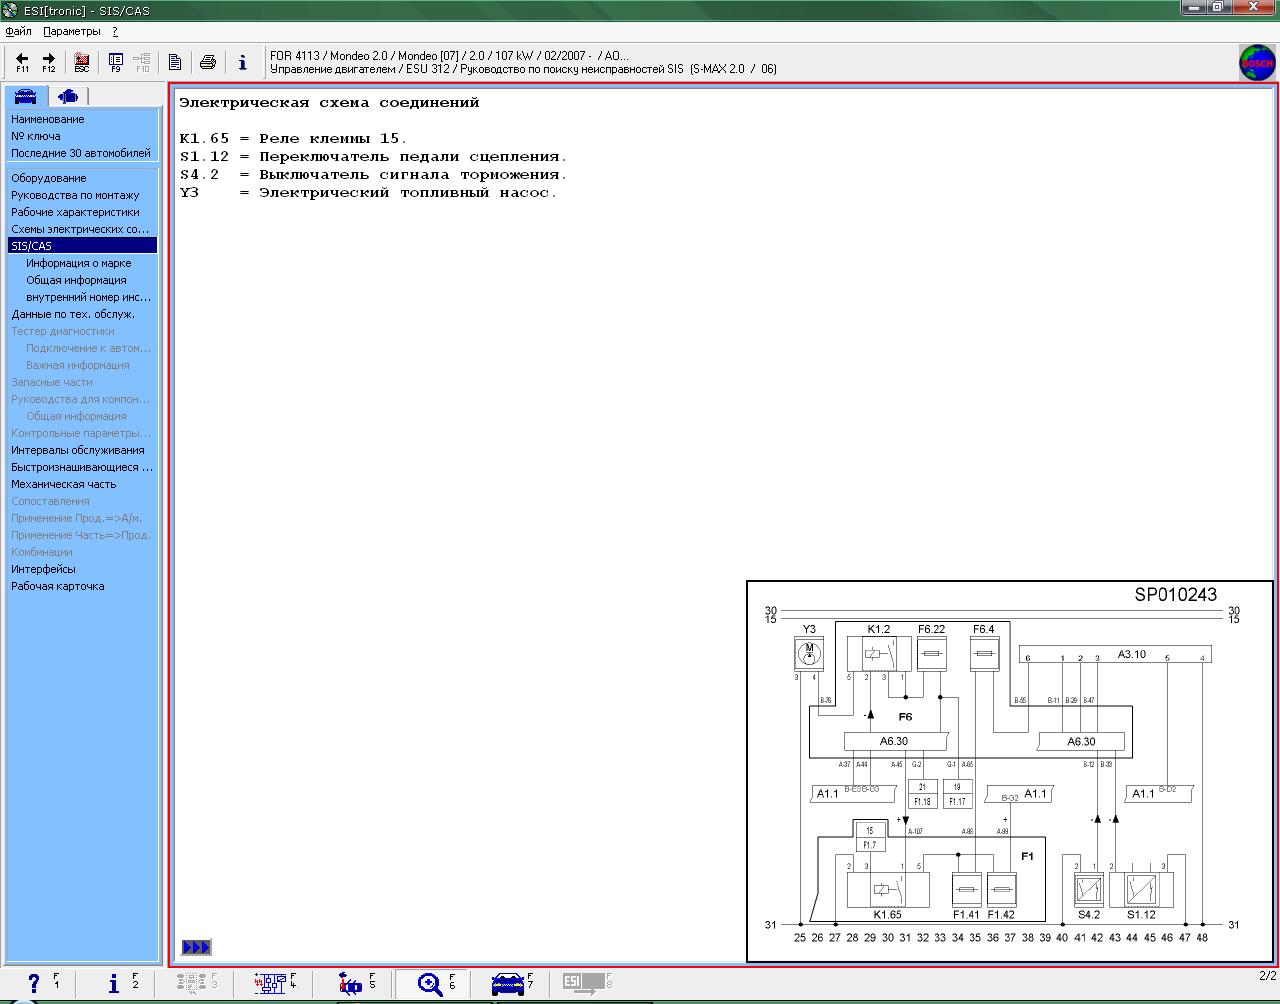The width and height of the screenshot is (1280, 1004).
Task: Open the F1 question mark help
Action: click(x=35, y=984)
